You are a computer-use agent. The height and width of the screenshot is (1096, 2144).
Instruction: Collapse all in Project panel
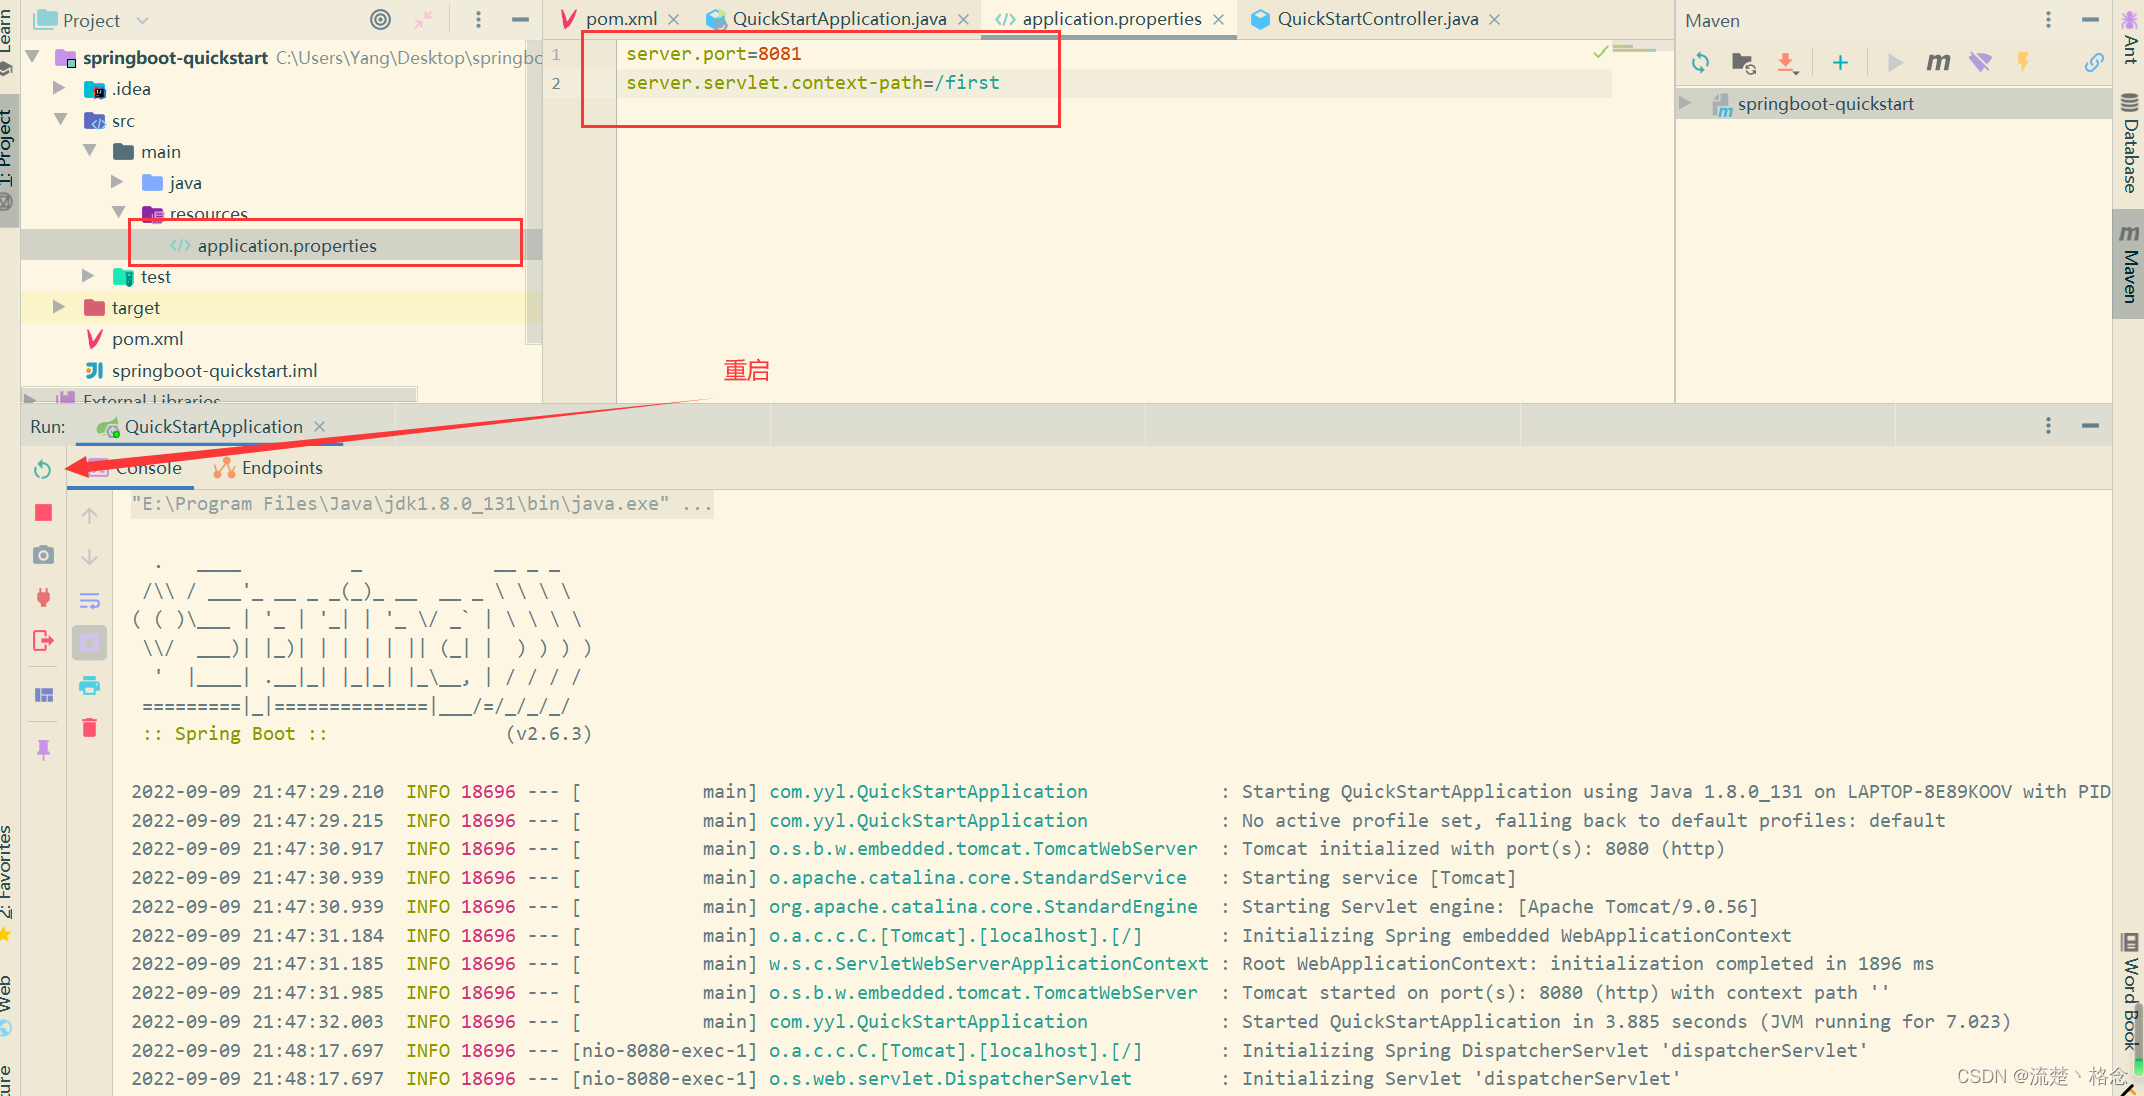tap(424, 19)
